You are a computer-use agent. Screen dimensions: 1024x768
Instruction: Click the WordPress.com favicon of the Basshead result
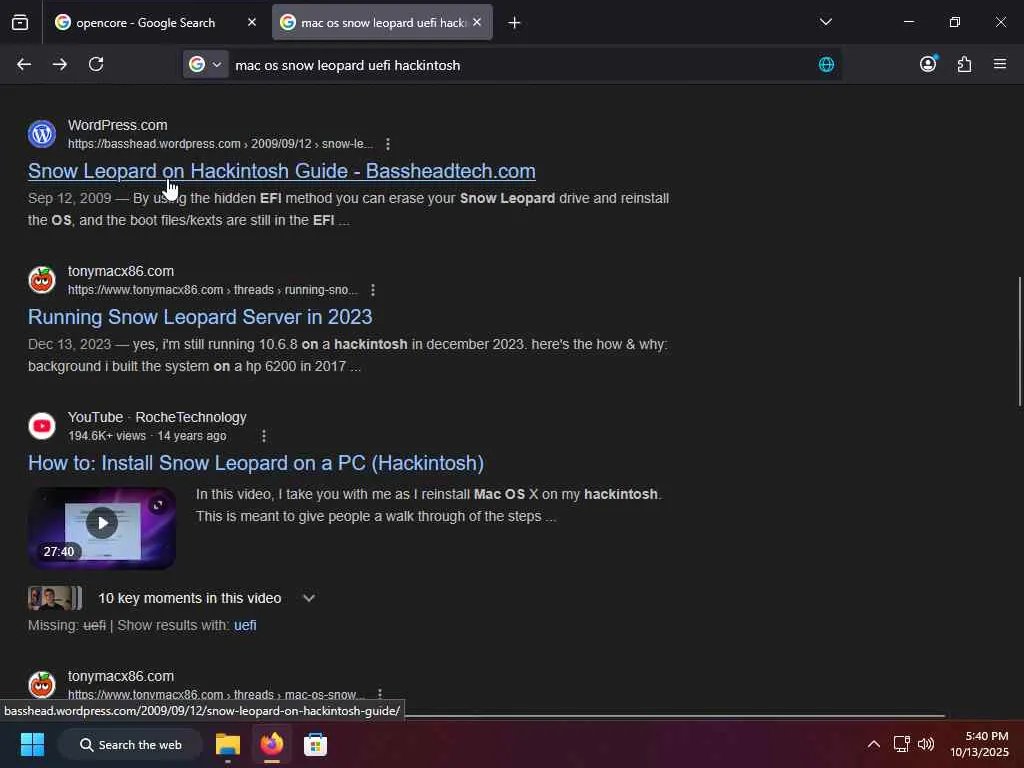click(42, 134)
